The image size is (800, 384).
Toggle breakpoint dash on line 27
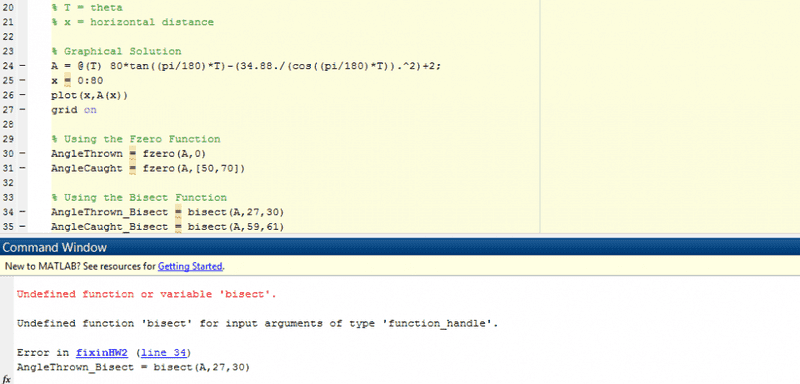(22, 110)
